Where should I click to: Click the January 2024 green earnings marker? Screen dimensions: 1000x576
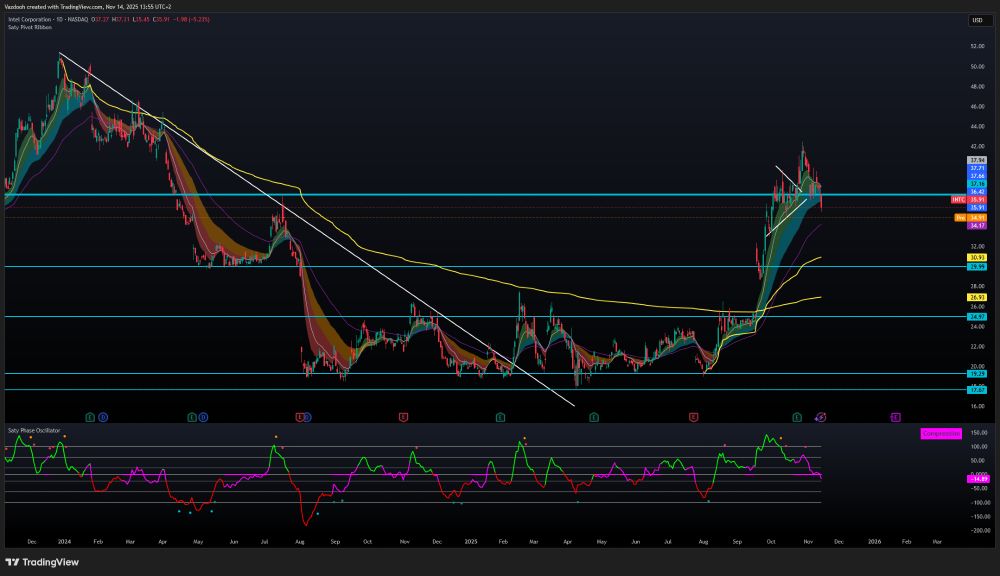coord(90,417)
